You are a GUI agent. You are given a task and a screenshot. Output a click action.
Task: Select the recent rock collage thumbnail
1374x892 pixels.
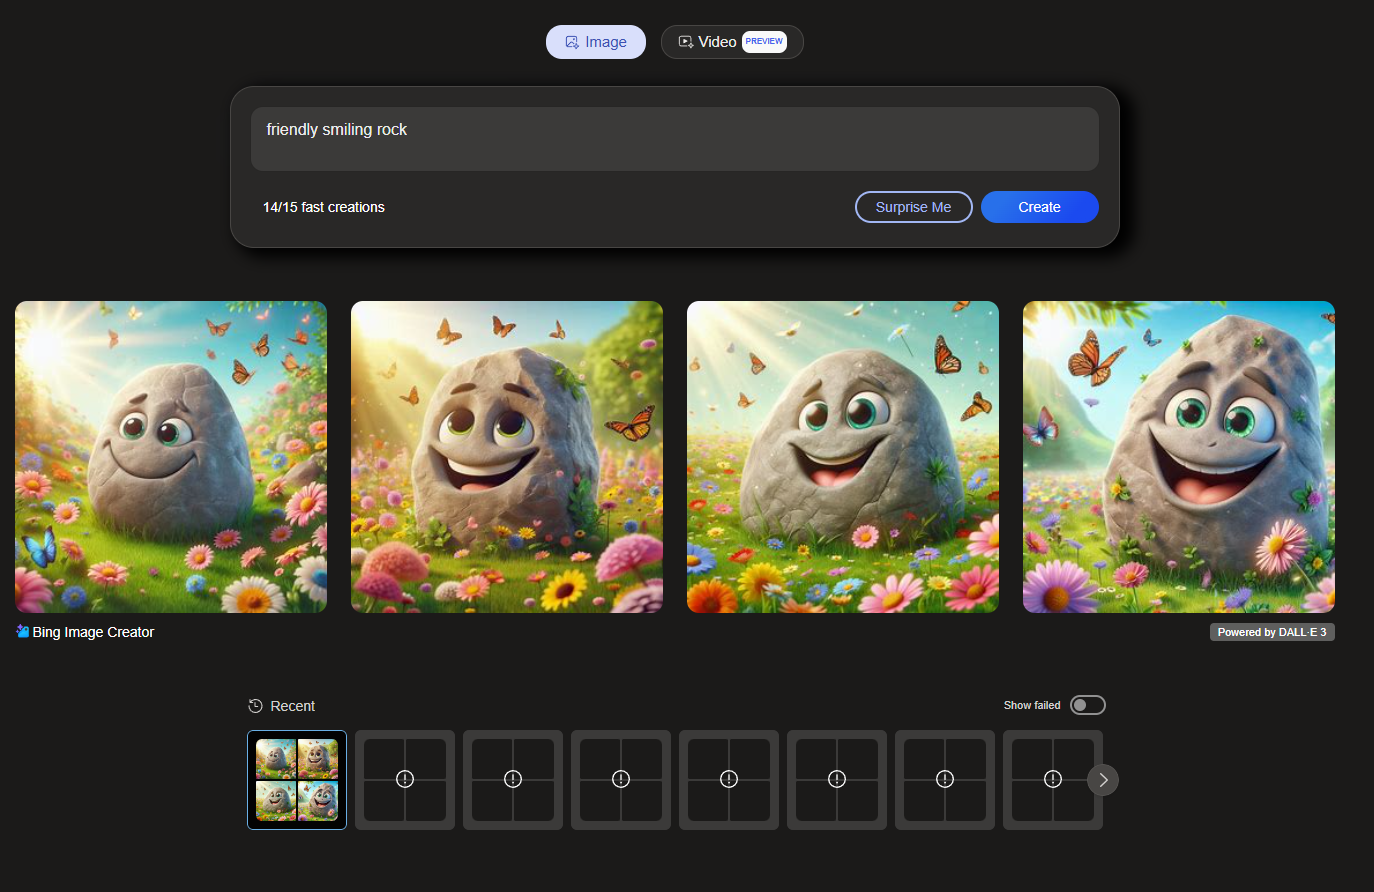click(x=297, y=780)
